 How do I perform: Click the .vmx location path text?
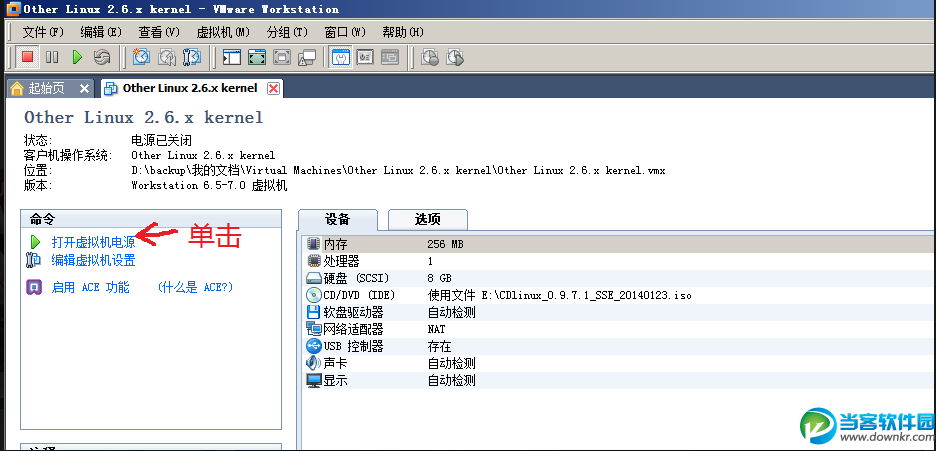(x=398, y=171)
